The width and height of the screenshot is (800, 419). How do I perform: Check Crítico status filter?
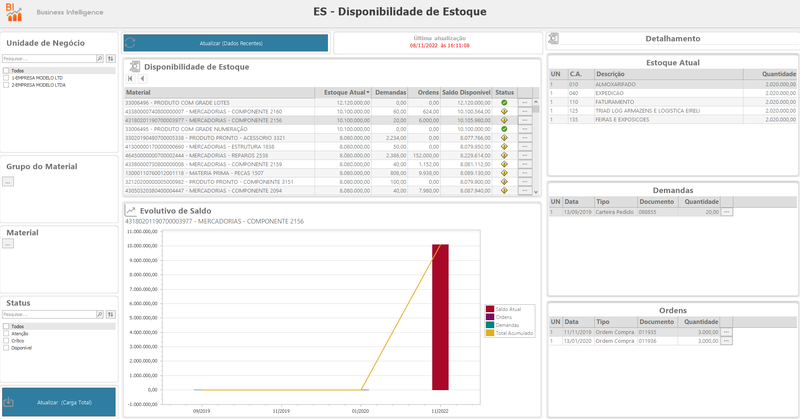(6, 340)
